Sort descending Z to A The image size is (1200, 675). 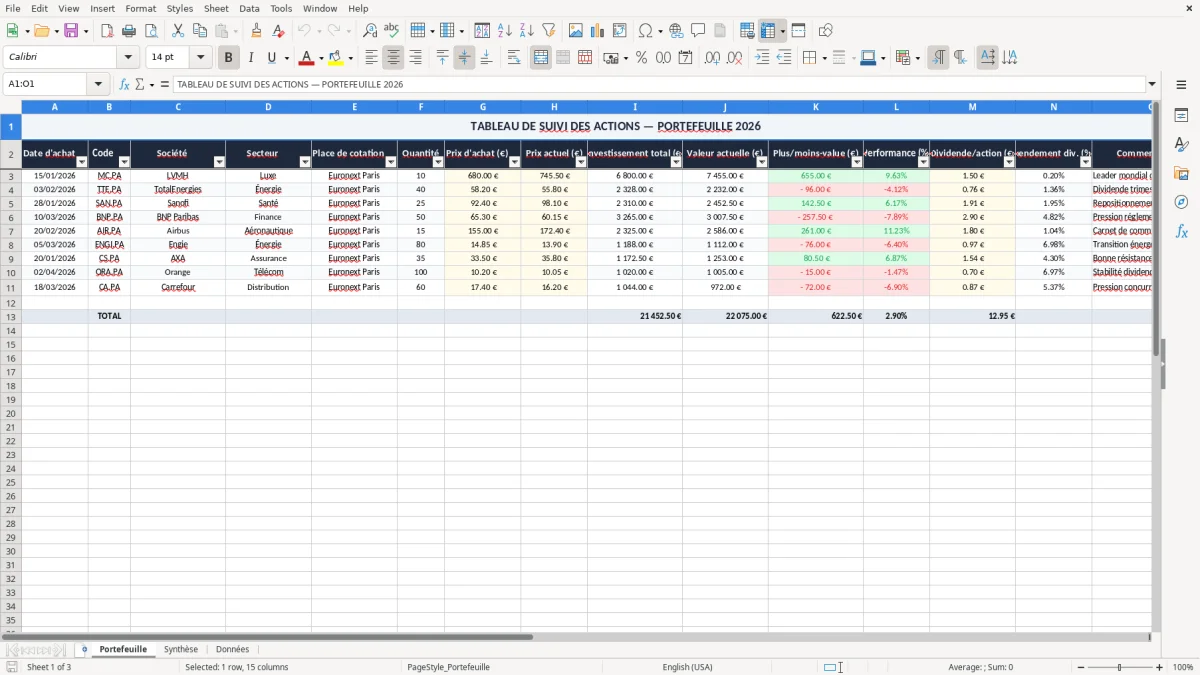click(x=527, y=31)
